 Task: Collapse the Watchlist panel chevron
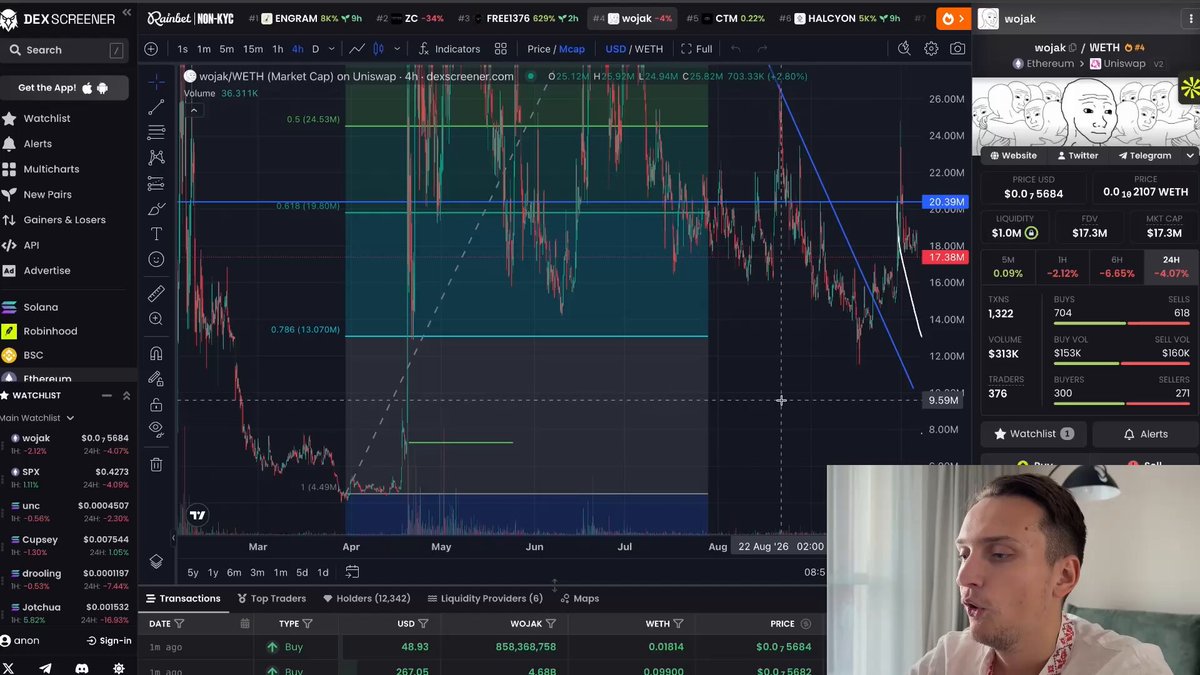(x=126, y=395)
